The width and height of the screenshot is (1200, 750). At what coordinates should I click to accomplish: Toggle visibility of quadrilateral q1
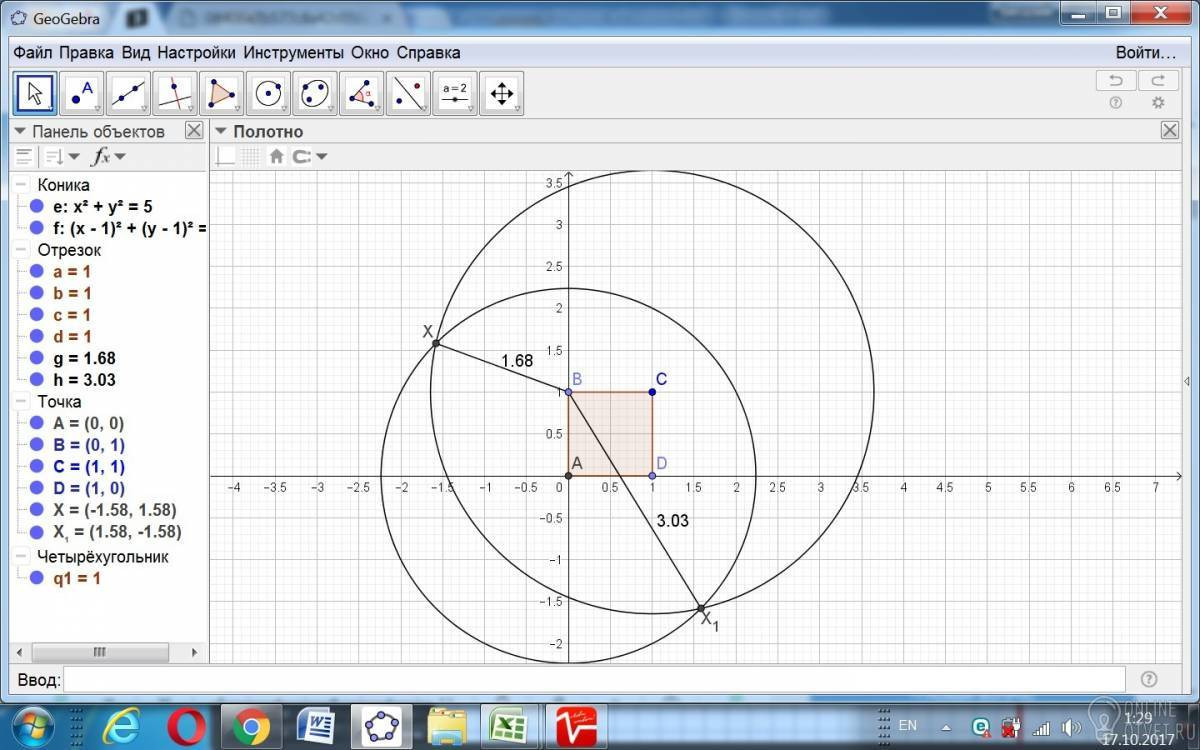pos(37,578)
